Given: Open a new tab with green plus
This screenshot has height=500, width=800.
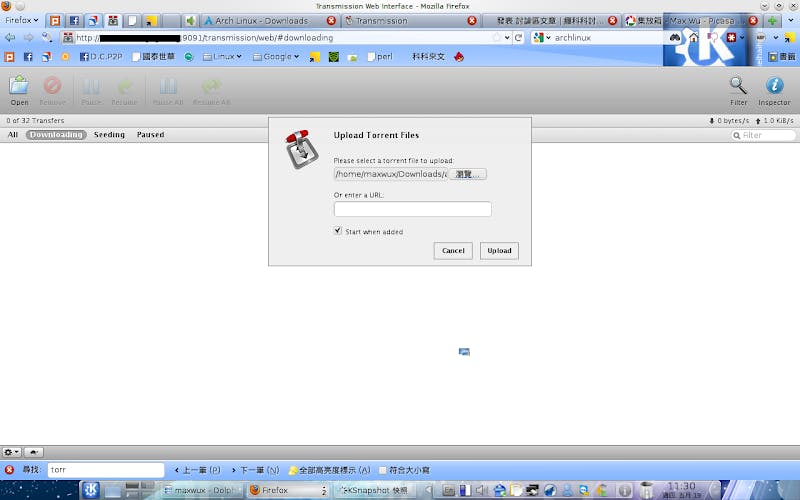Looking at the screenshot, I should click(x=772, y=20).
